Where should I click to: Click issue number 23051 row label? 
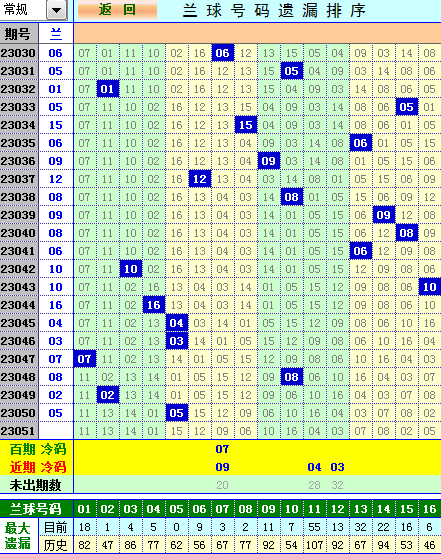point(18,431)
